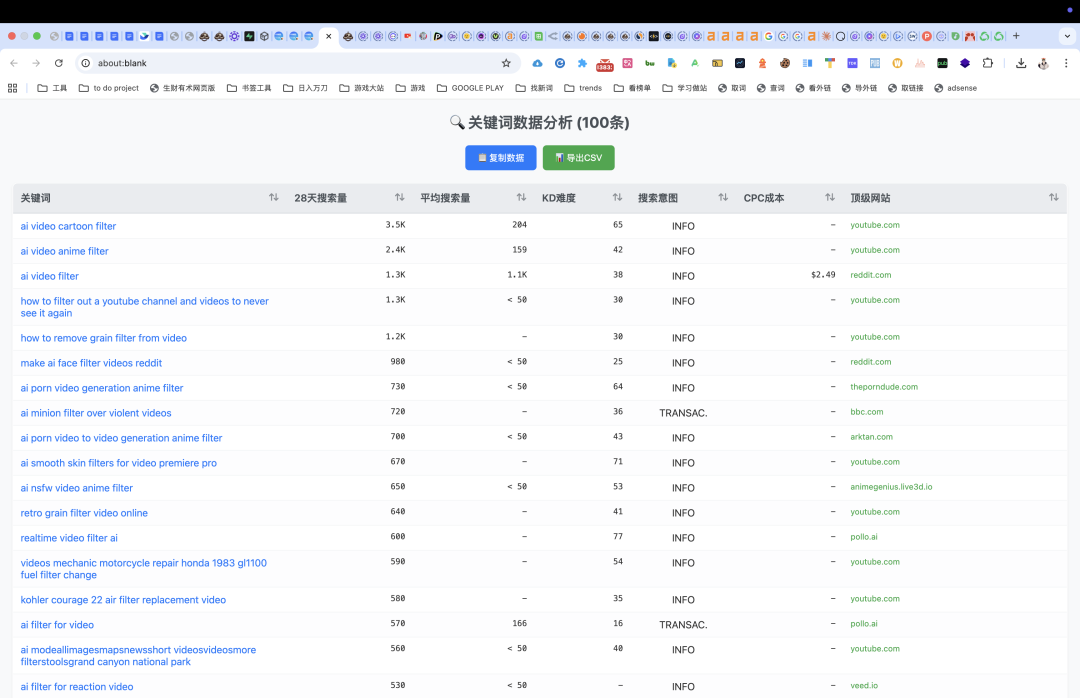Screen dimensions: 1080x698
Task: Switch to the Google G tab
Action: 769,36
